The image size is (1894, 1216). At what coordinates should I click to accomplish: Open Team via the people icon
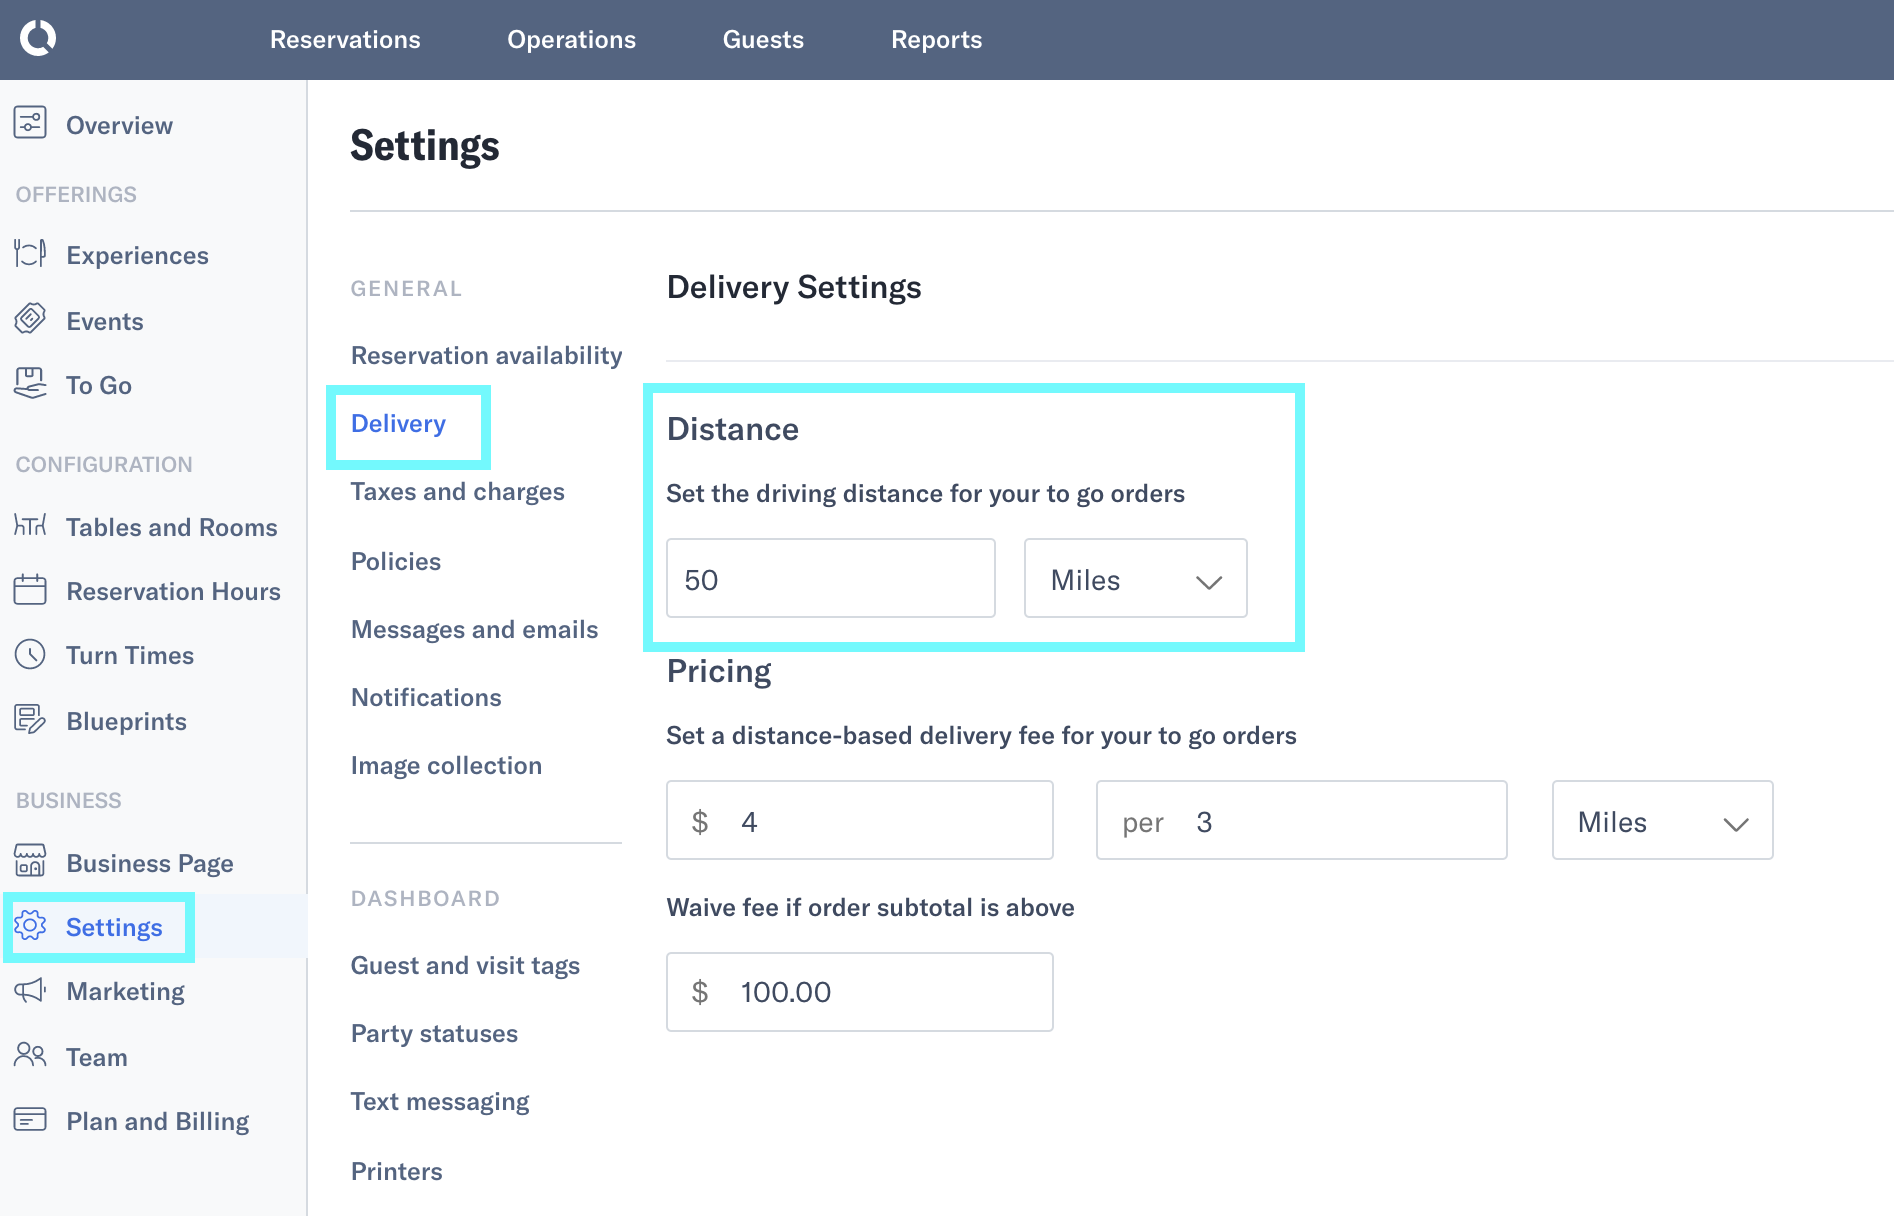click(x=30, y=1056)
